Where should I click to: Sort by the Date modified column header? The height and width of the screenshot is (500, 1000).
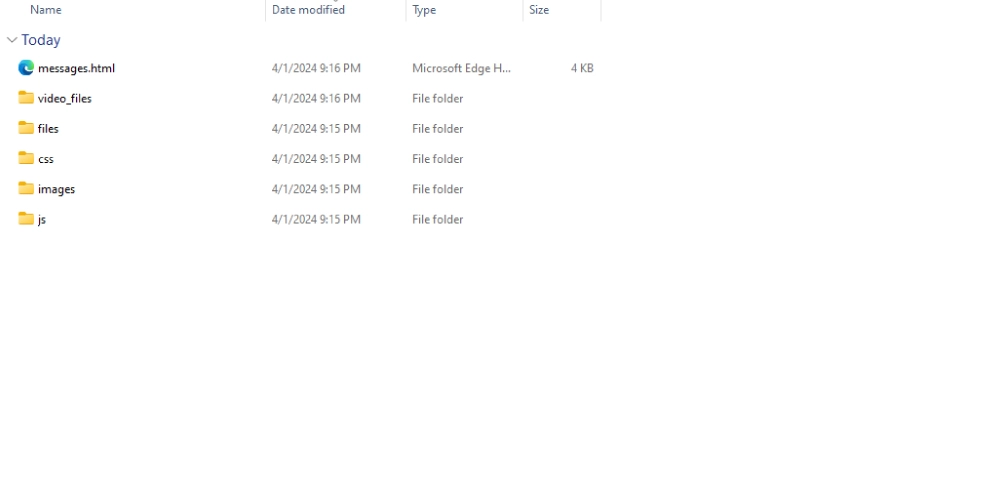308,10
